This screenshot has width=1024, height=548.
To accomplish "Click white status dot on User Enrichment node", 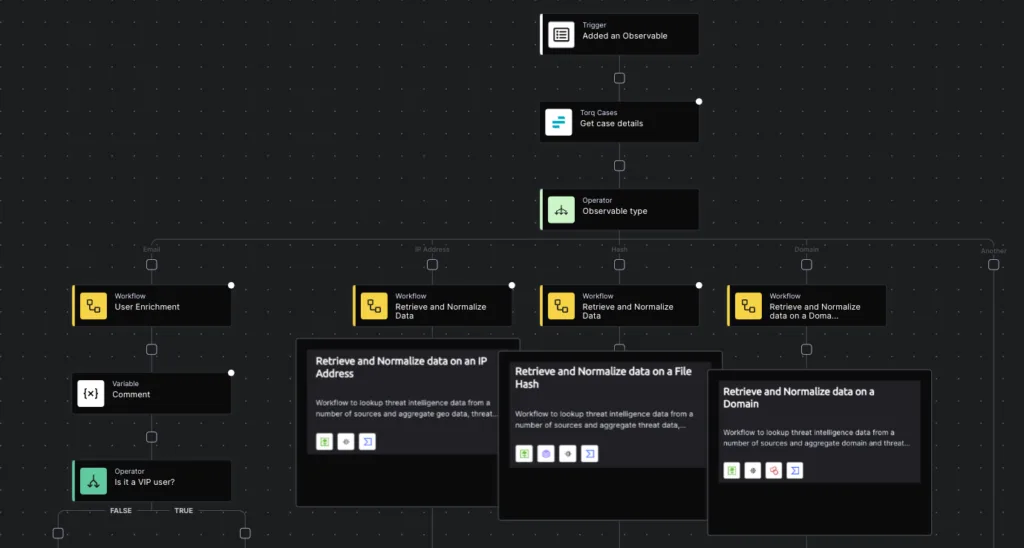I will pyautogui.click(x=231, y=285).
